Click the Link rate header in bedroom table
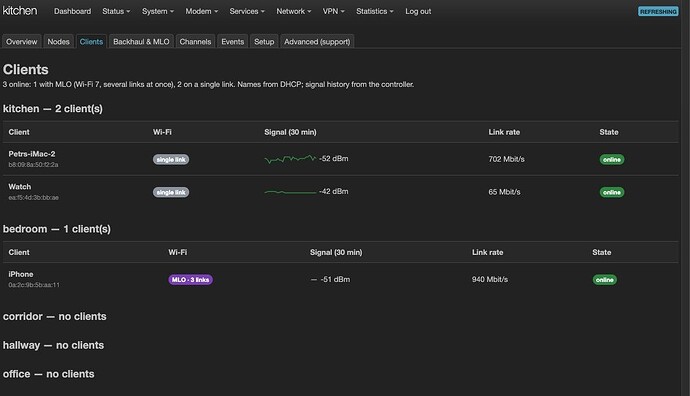Image resolution: width=690 pixels, height=396 pixels. [x=488, y=252]
